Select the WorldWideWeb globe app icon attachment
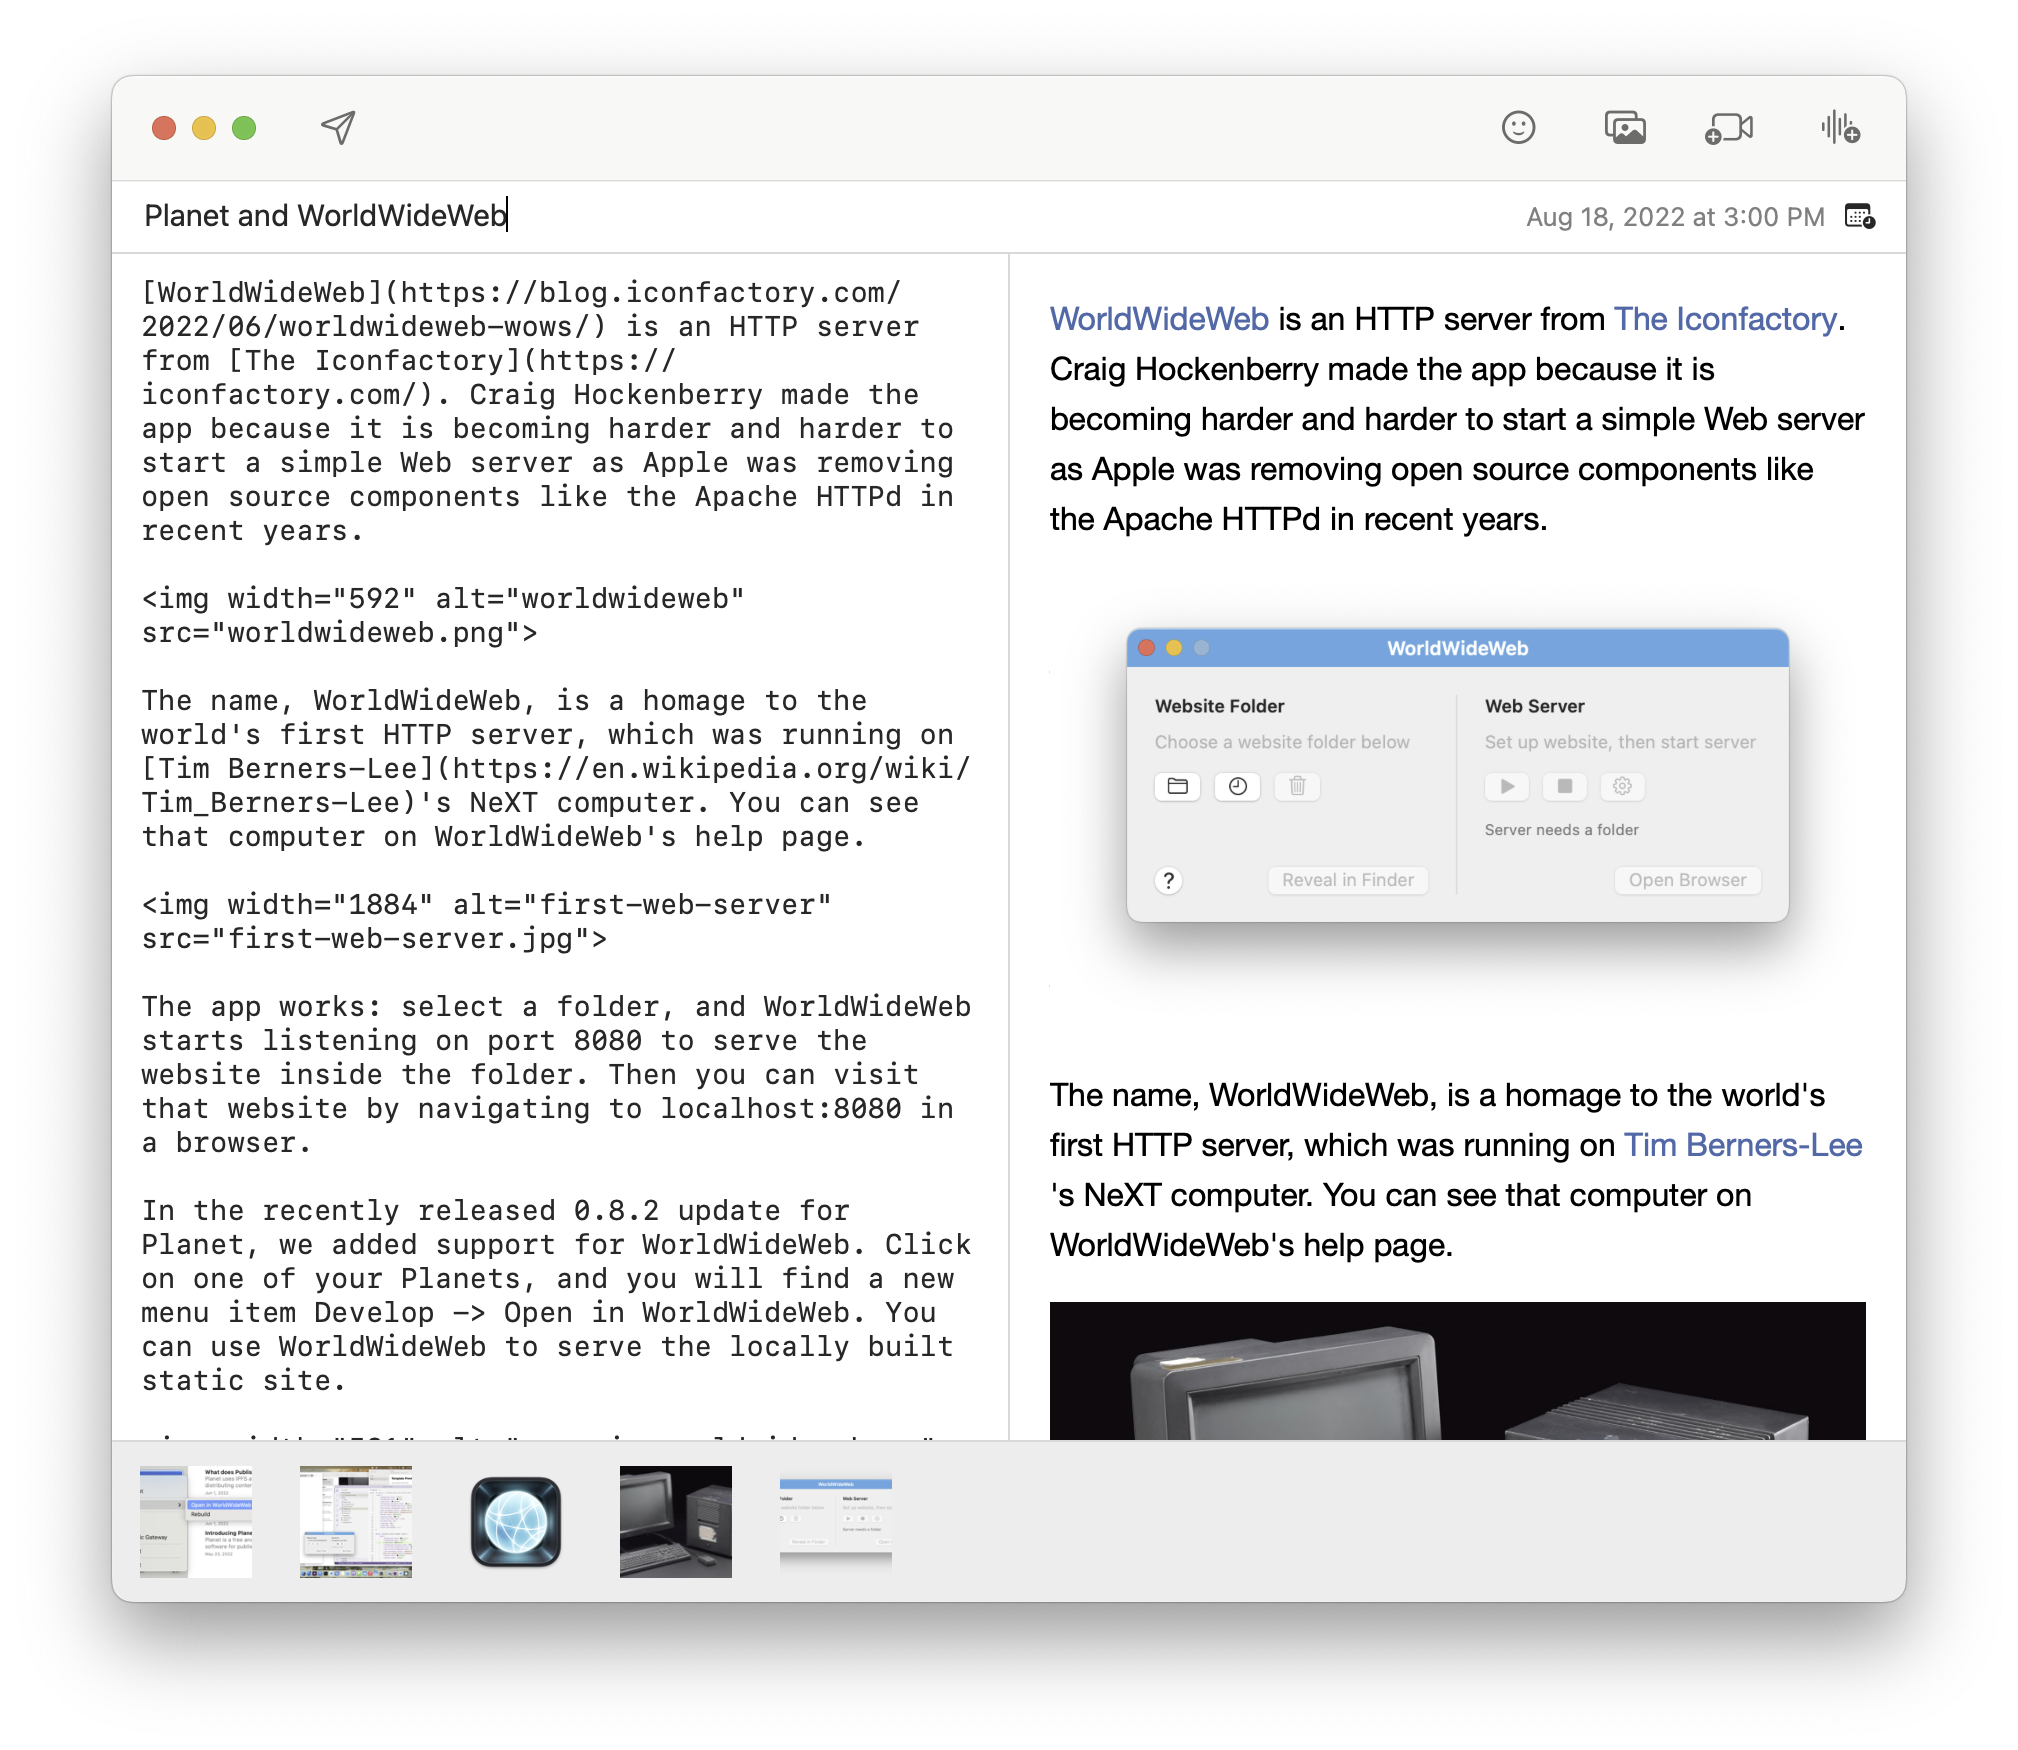 [x=516, y=1521]
